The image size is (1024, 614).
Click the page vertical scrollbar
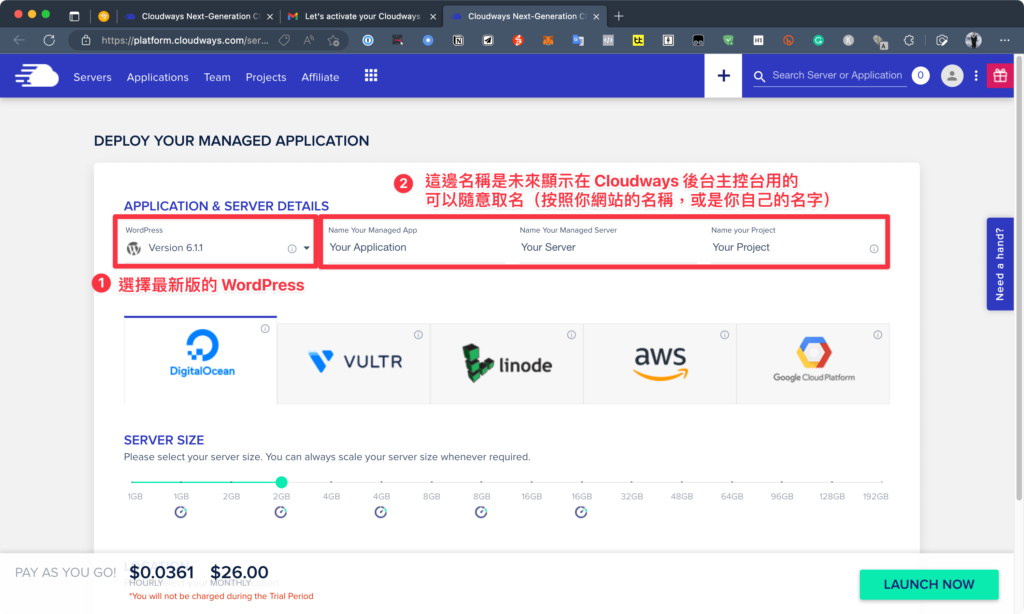coord(1019,278)
